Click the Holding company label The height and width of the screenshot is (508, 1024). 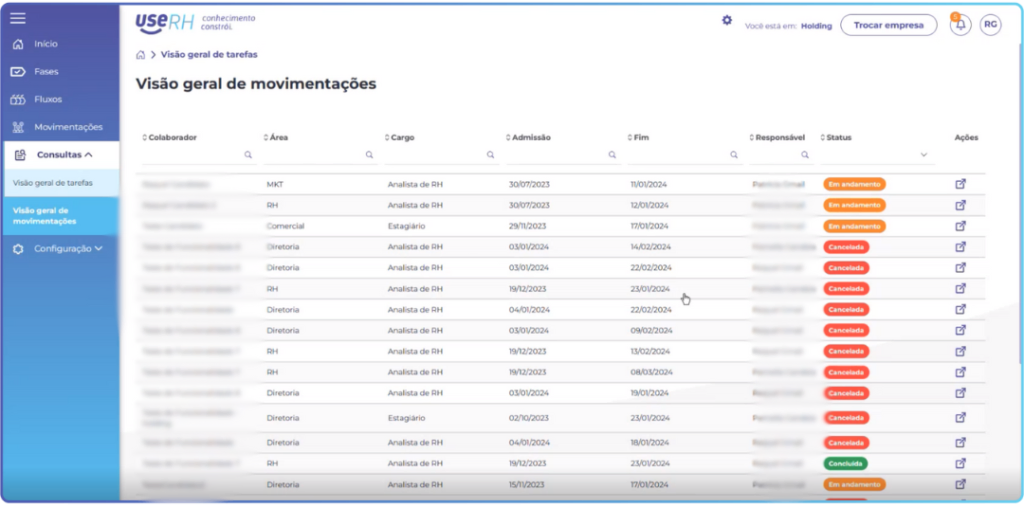(816, 26)
